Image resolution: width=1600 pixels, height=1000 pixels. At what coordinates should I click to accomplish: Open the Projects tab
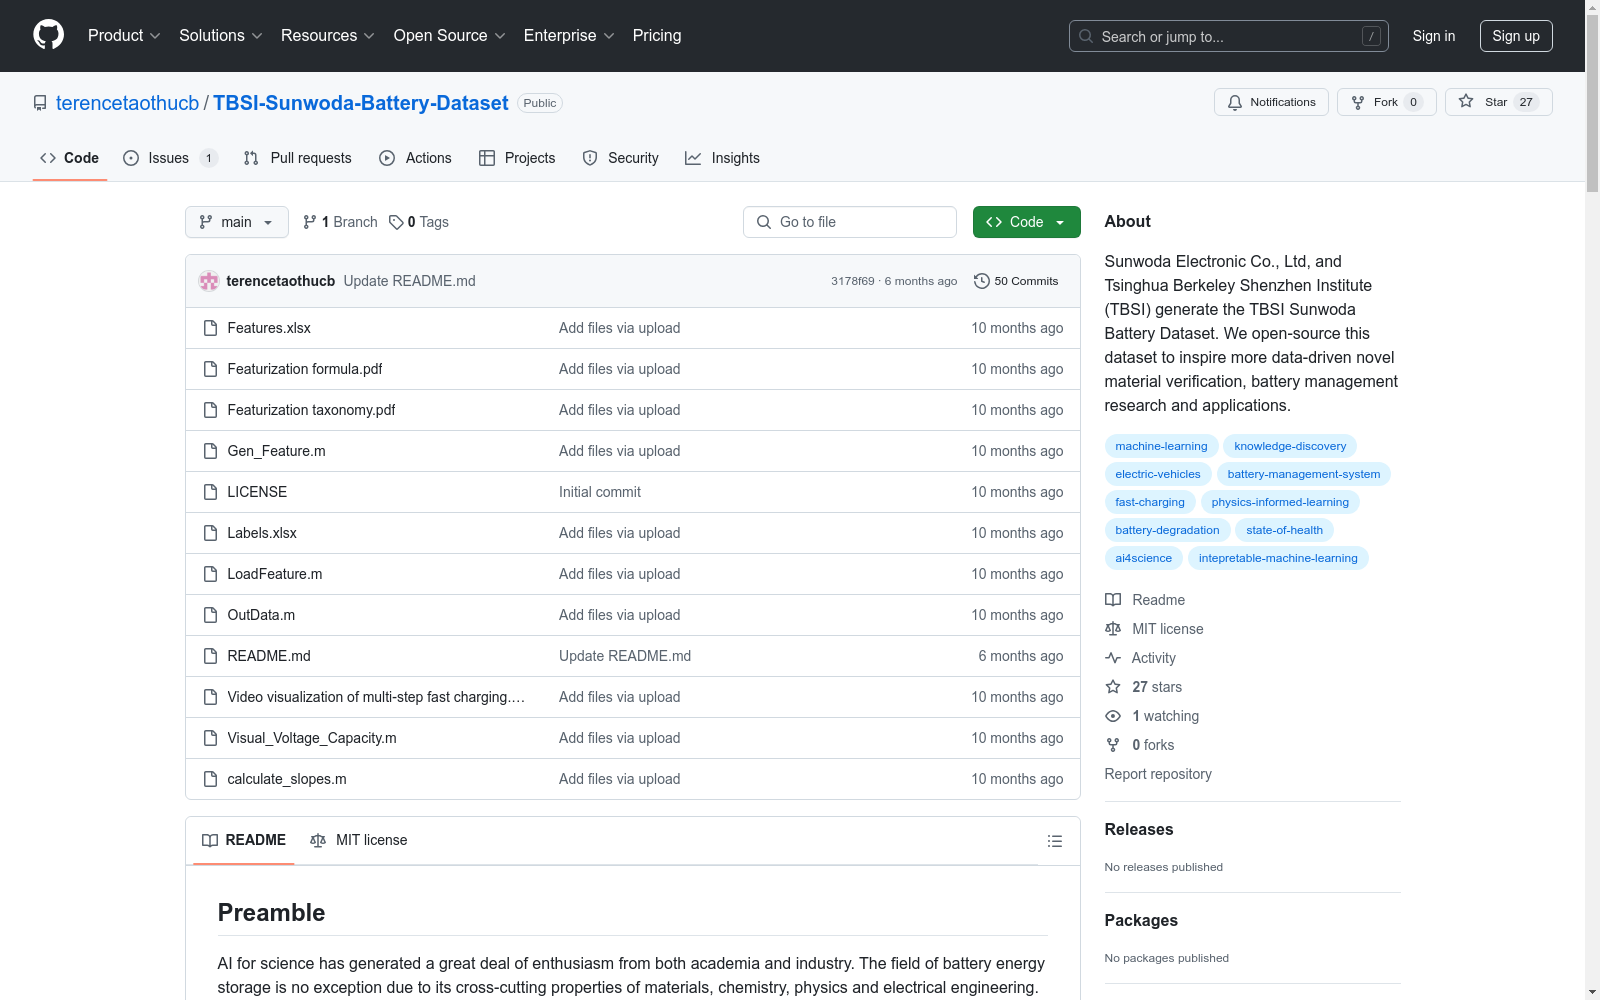[517, 158]
